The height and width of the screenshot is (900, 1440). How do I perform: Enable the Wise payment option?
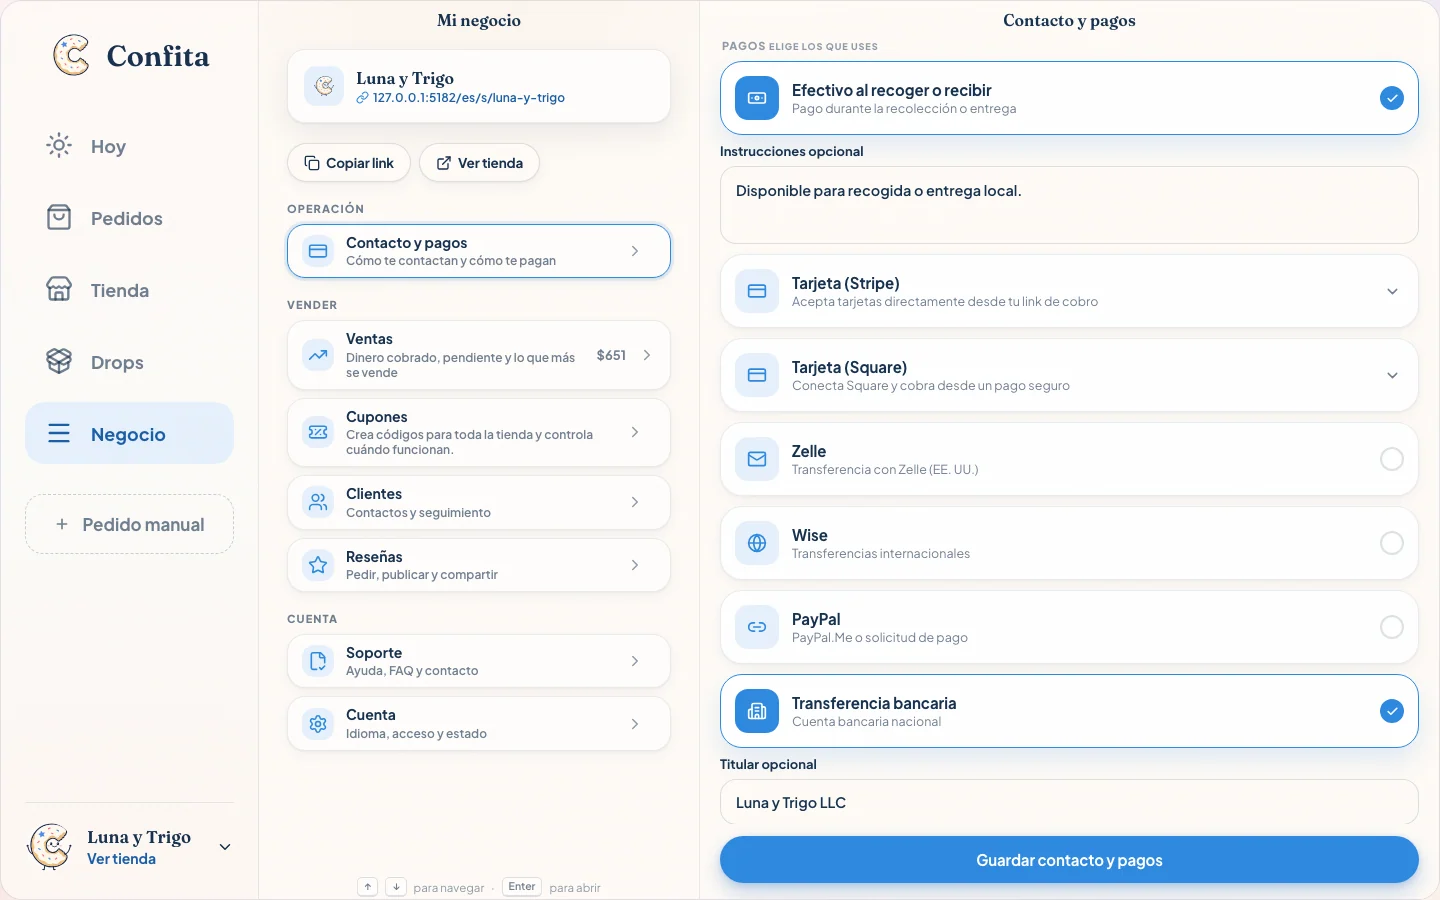1392,543
